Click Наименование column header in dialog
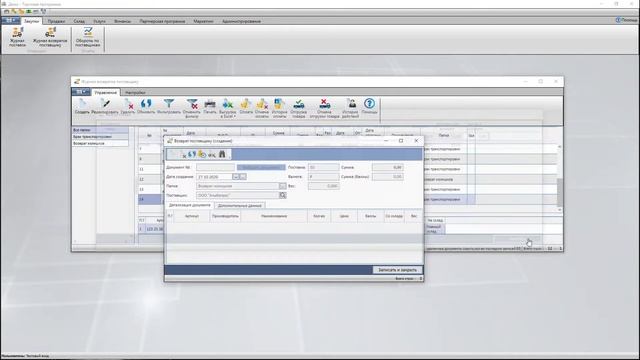640x360 pixels. [x=274, y=216]
